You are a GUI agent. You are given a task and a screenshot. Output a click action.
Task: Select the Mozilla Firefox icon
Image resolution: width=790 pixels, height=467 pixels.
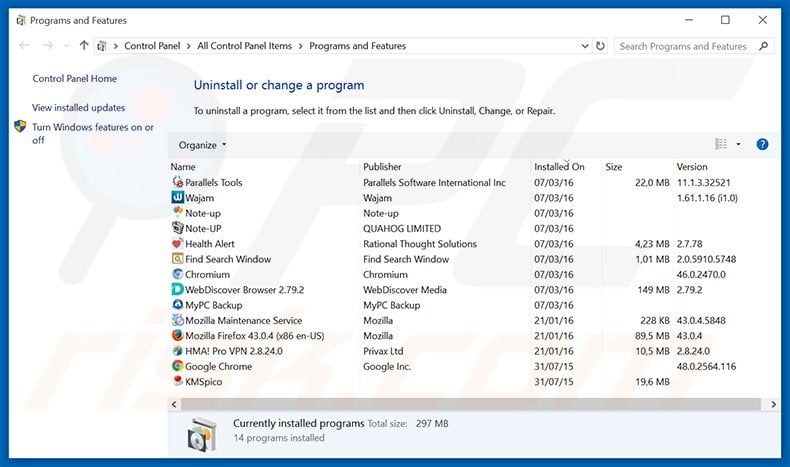[x=178, y=336]
